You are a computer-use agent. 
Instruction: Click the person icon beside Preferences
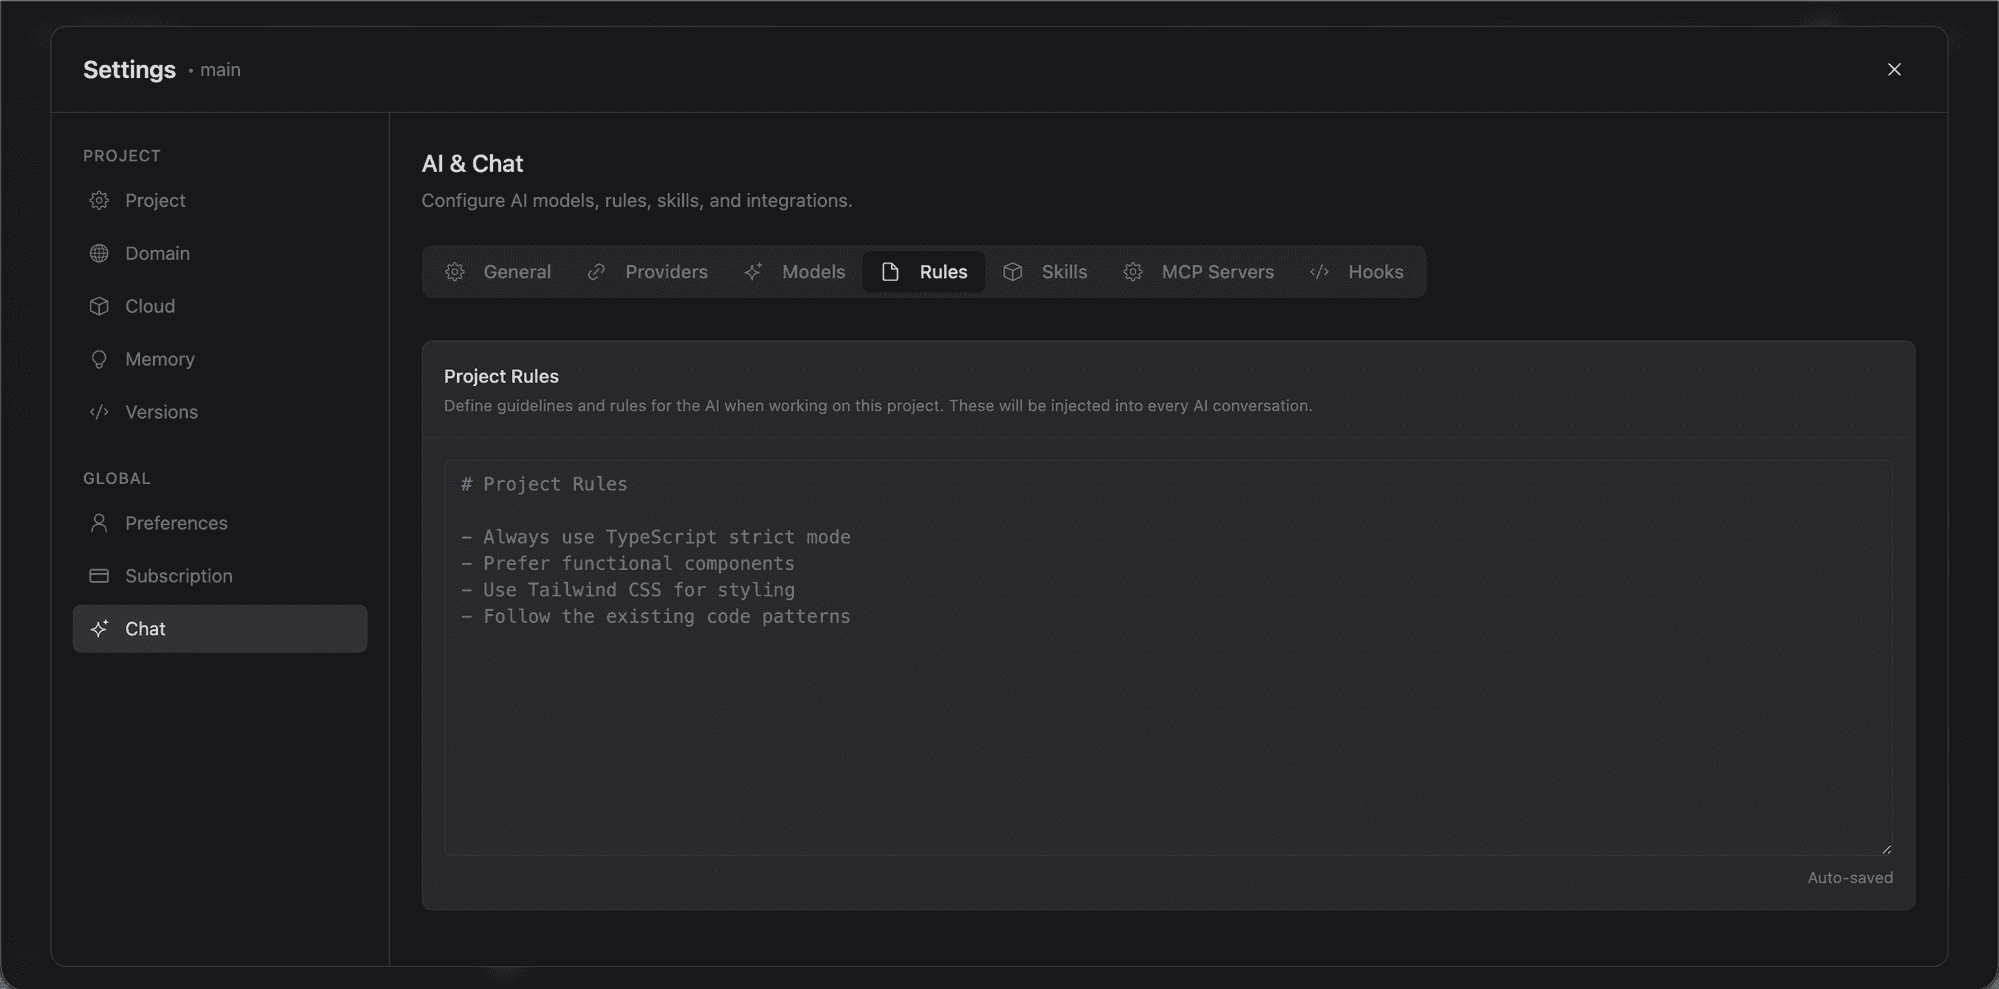(99, 523)
